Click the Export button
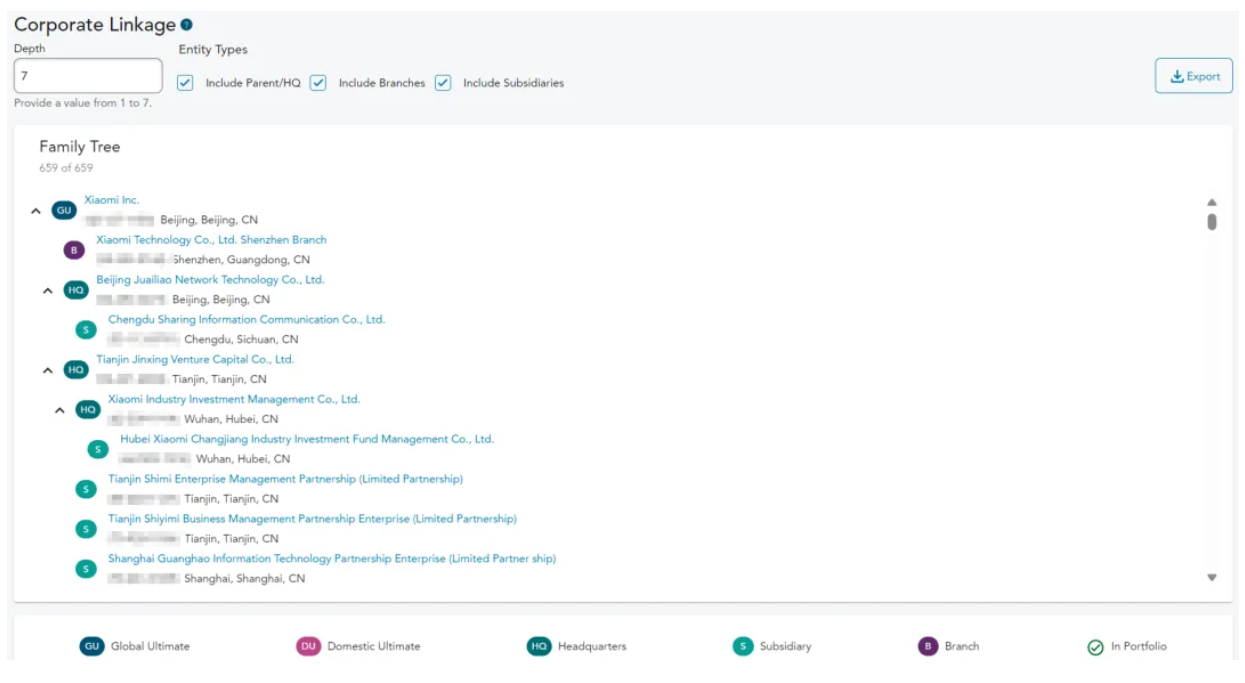Image resolution: width=1245 pixels, height=683 pixels. click(x=1194, y=76)
